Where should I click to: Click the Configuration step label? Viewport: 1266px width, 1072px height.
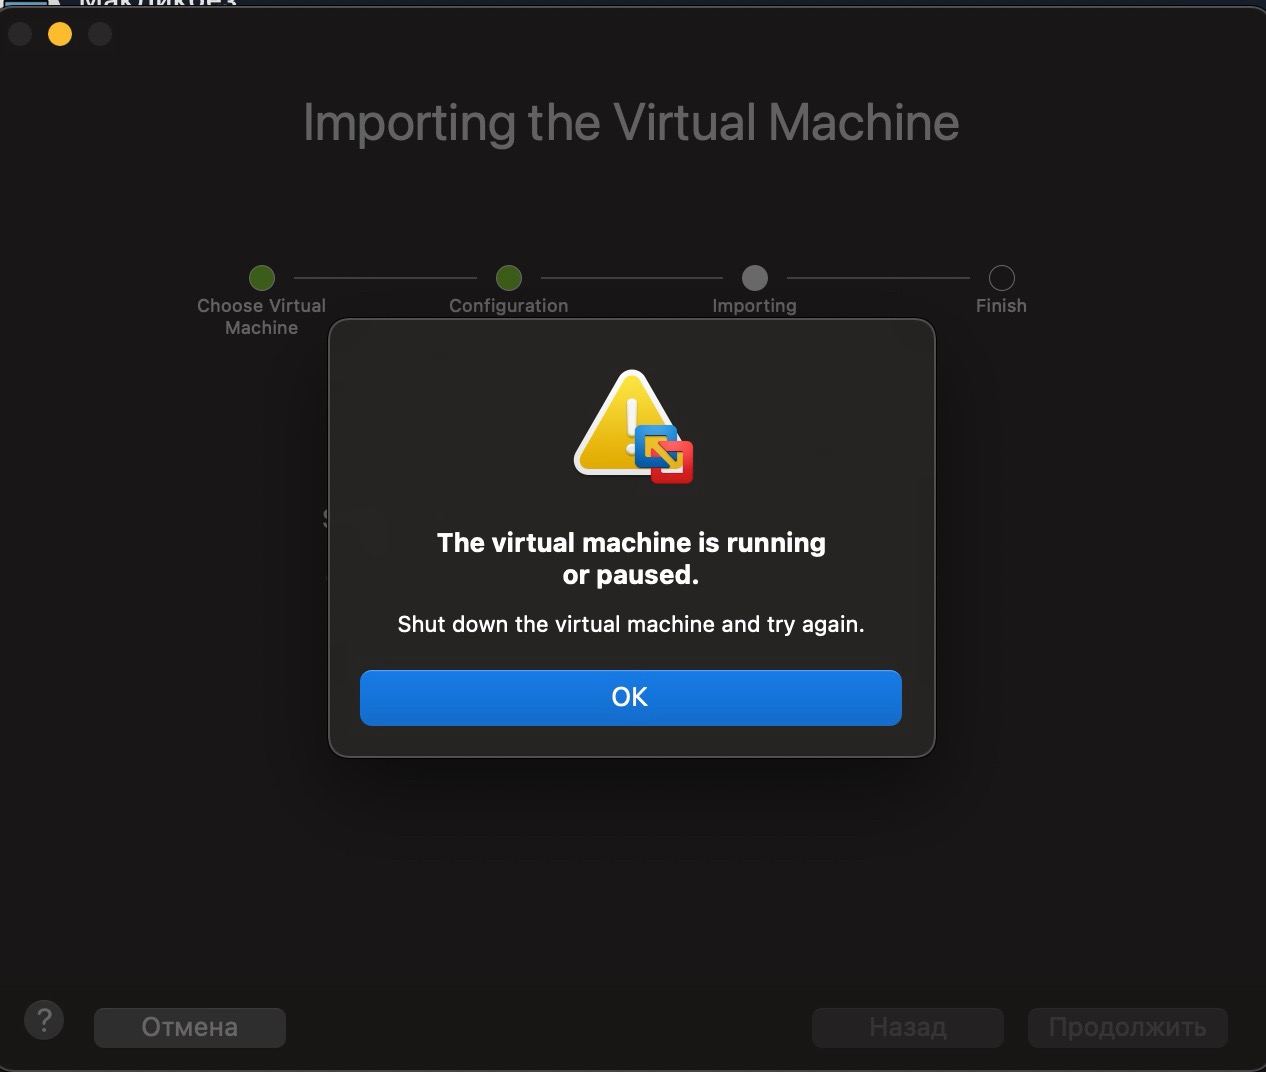(x=508, y=306)
